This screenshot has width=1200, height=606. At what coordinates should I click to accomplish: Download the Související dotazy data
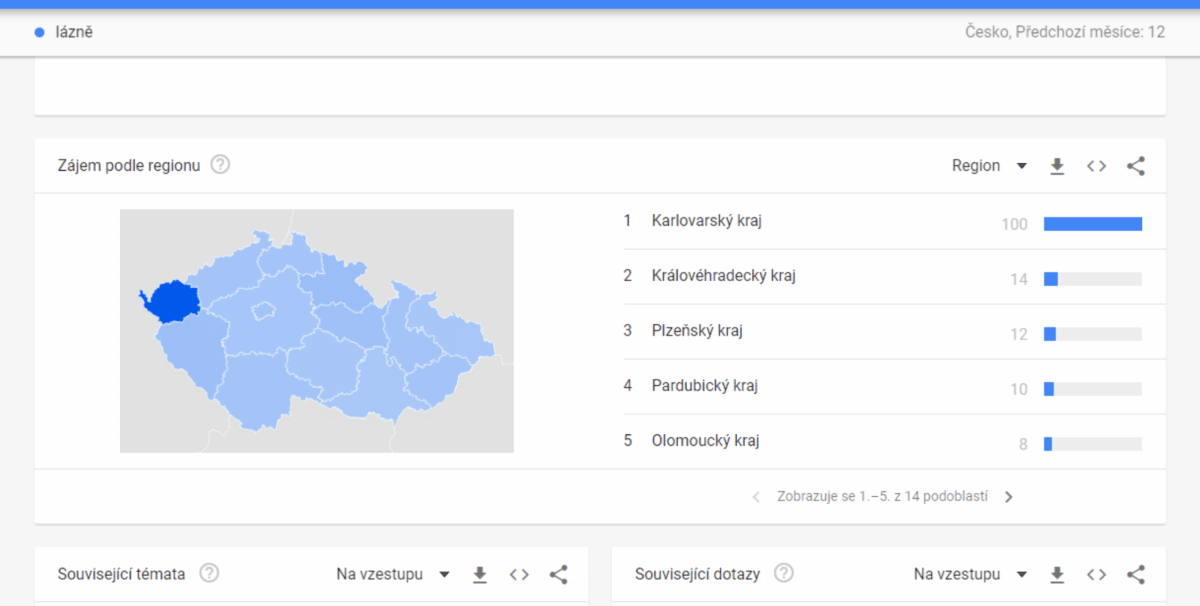tap(1057, 574)
